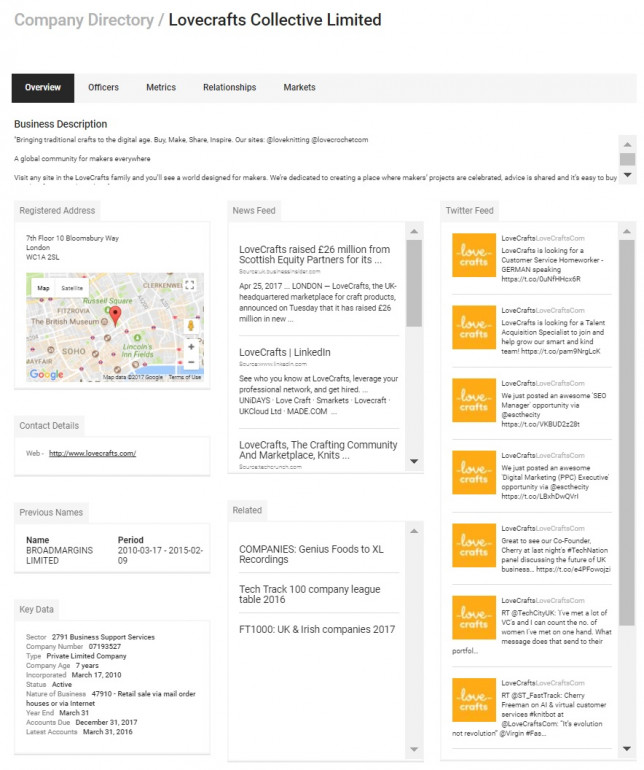Click postcode 'WC1A 2SL'
Screen dimensions: 644x770
coord(43,257)
